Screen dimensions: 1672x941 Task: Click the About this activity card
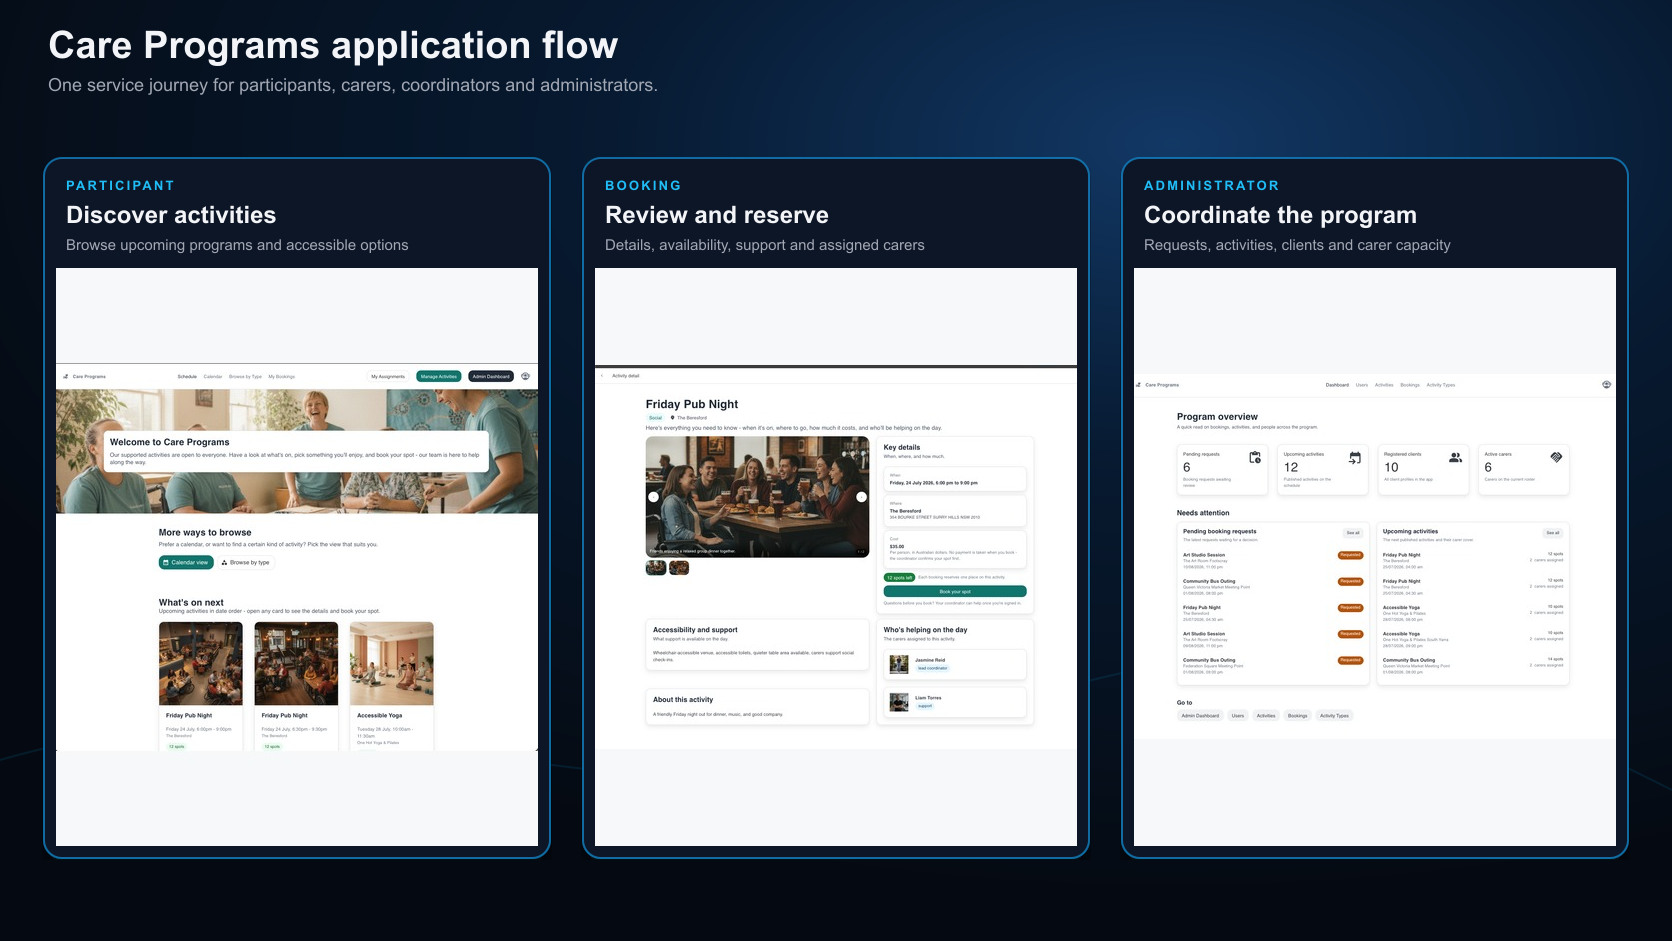(757, 707)
